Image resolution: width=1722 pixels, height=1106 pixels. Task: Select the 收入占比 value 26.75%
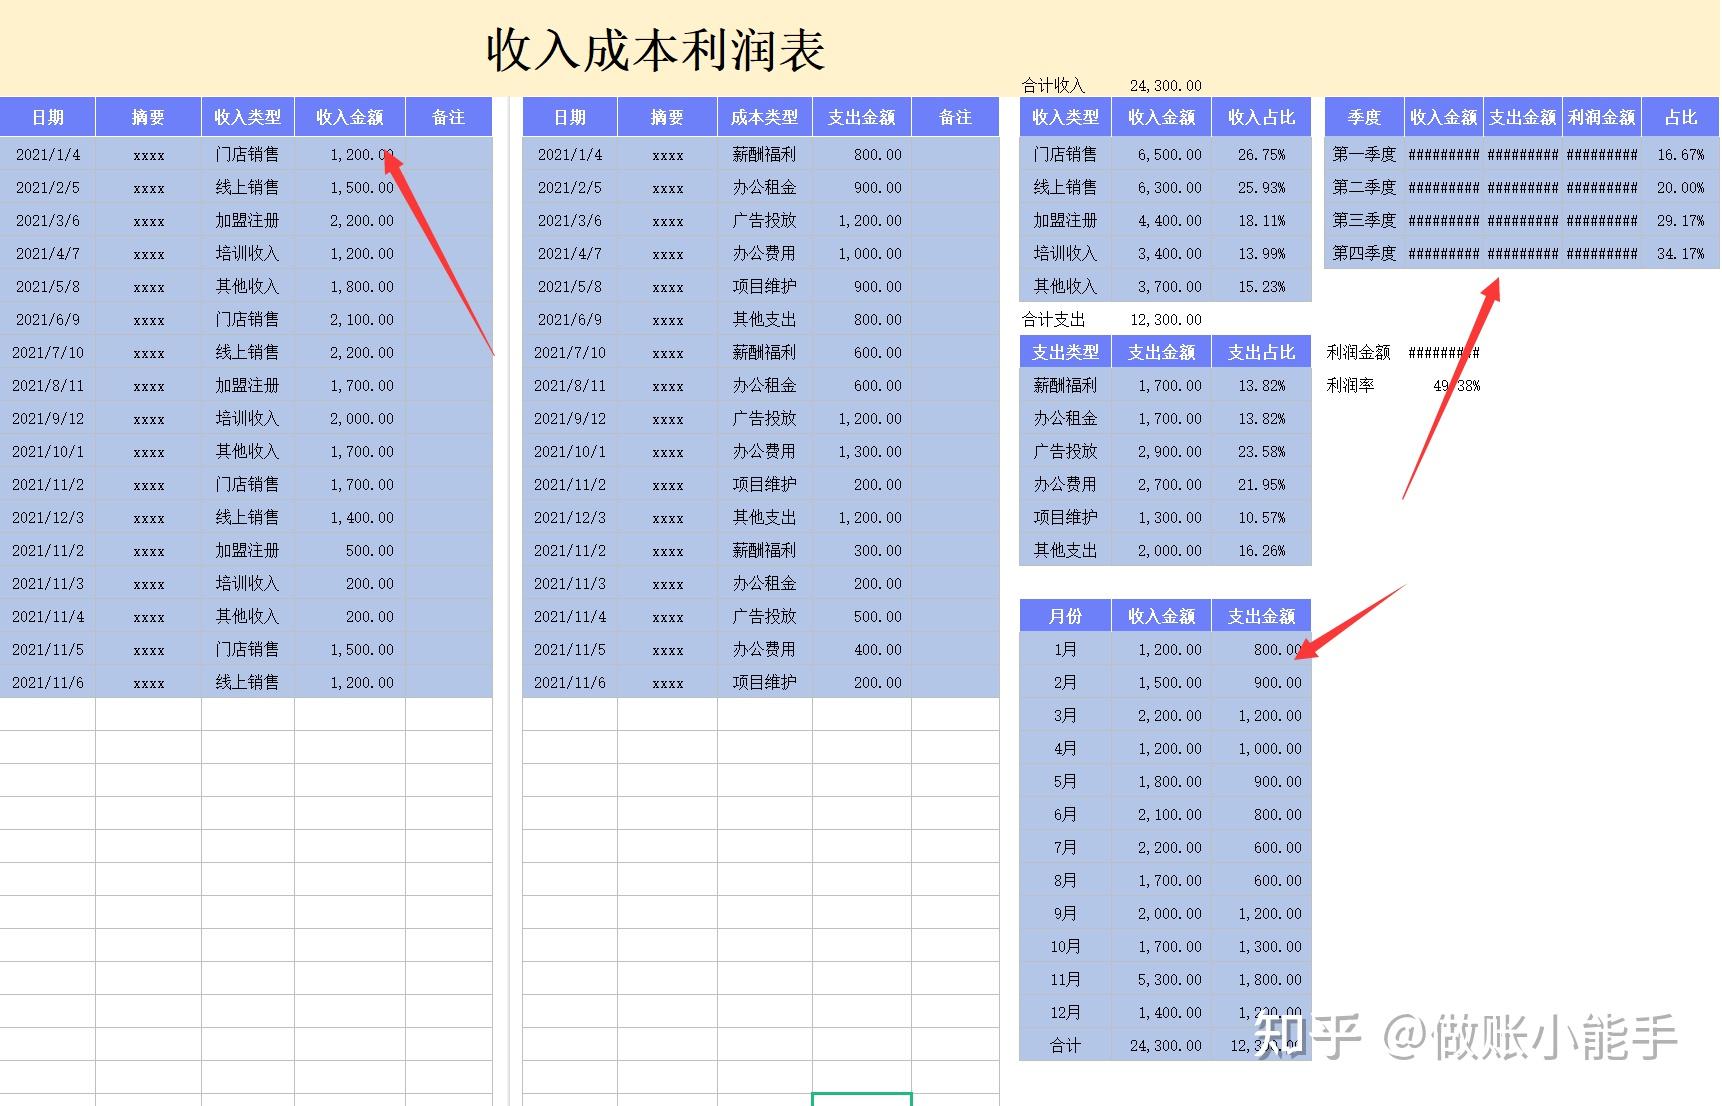(x=1262, y=154)
